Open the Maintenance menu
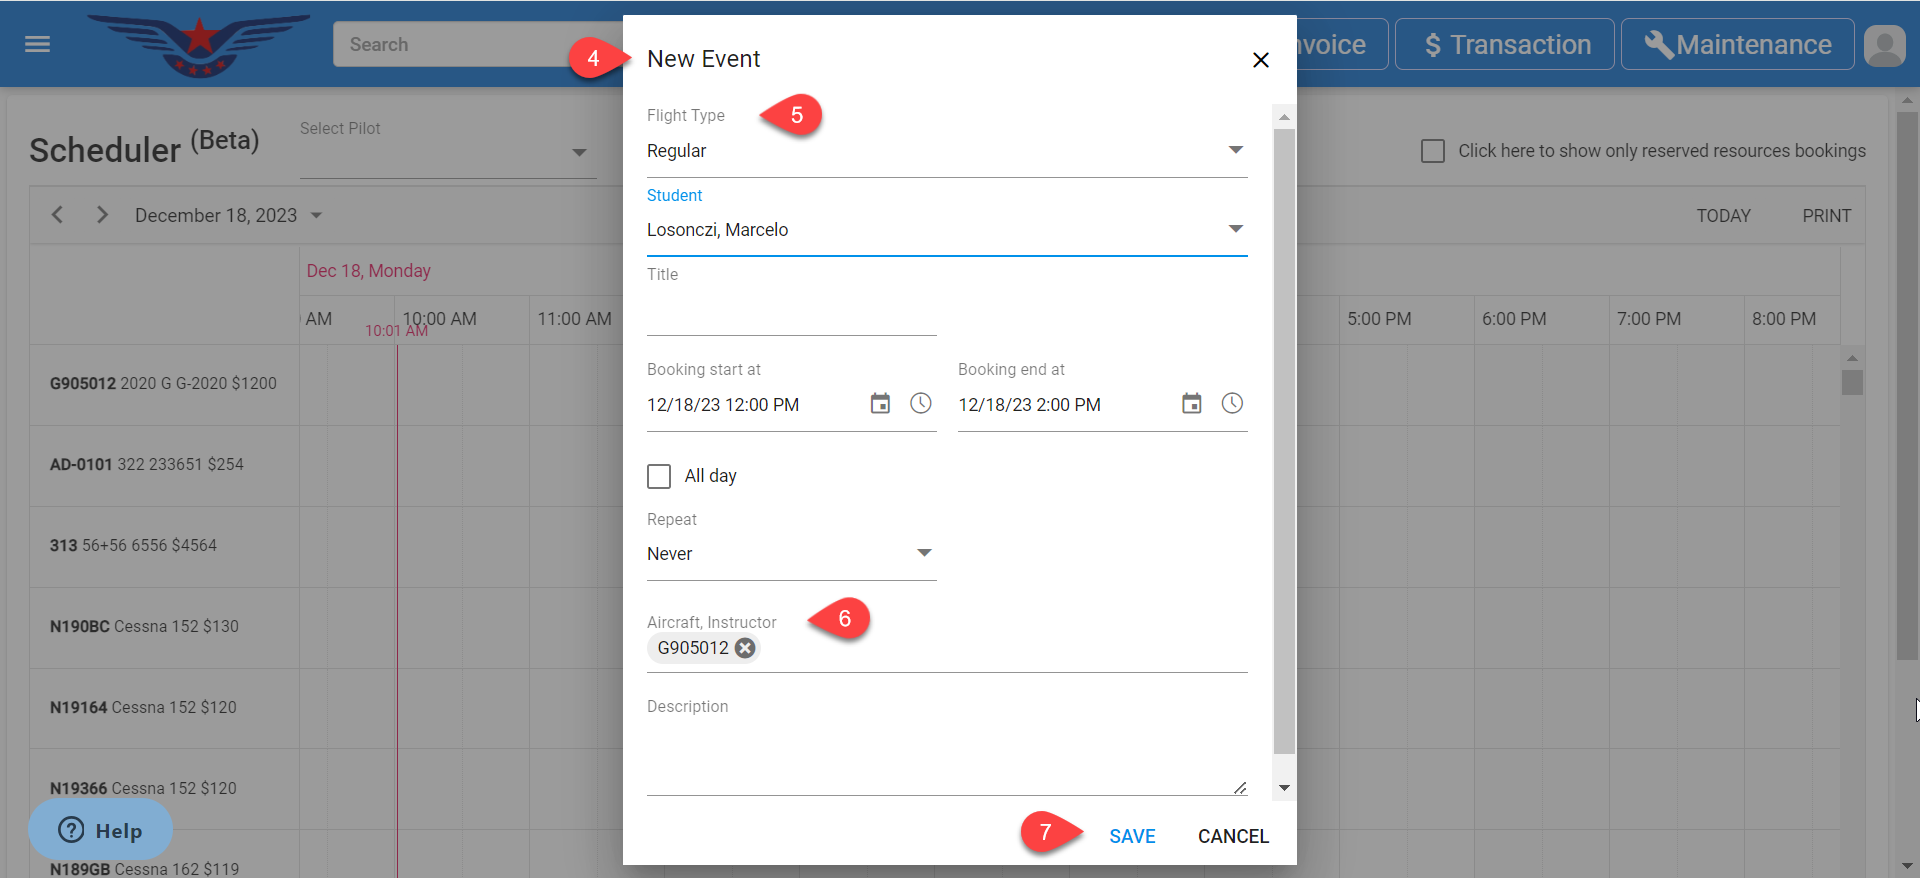Image resolution: width=1920 pixels, height=878 pixels. [x=1737, y=45]
